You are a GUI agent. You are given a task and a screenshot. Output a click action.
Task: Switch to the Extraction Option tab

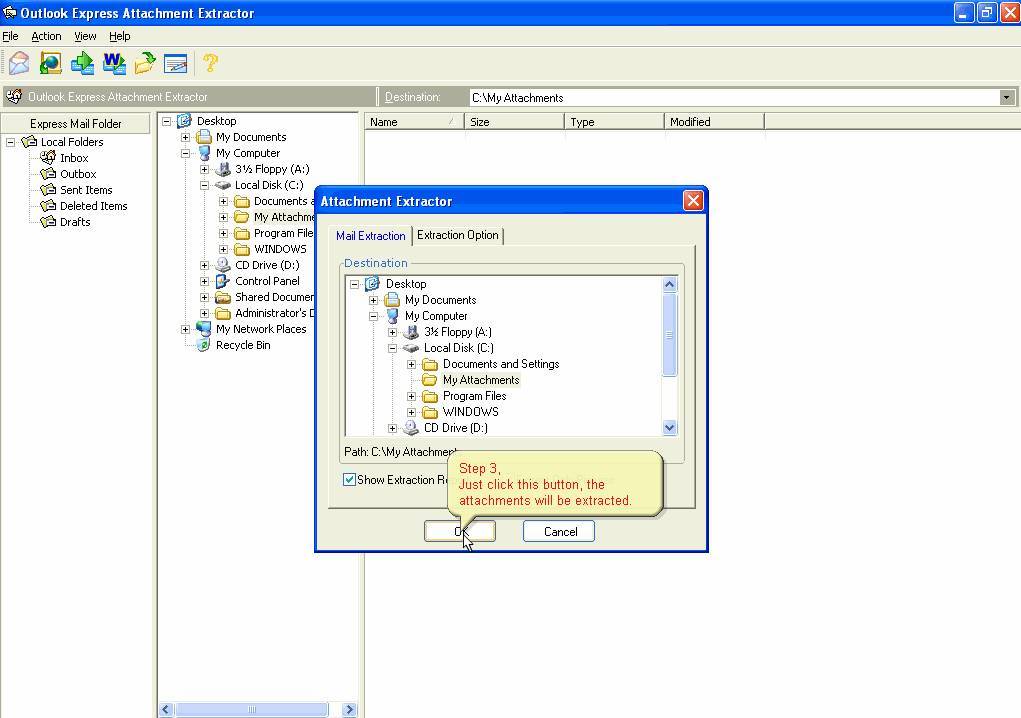click(x=458, y=235)
